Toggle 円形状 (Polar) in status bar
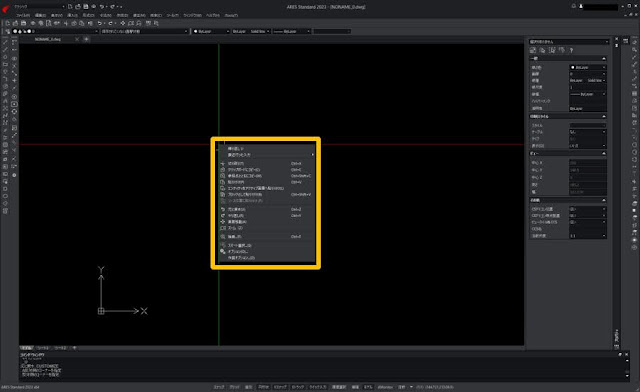This screenshot has height=392, width=640. [263, 387]
